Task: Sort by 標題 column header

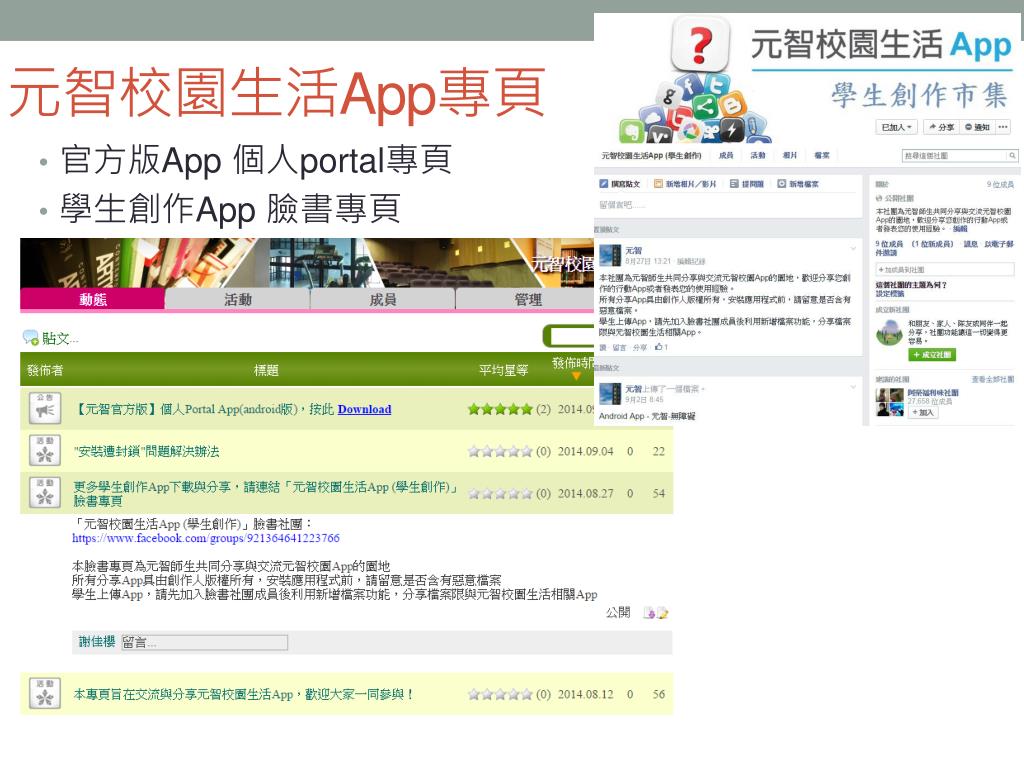Action: click(266, 370)
